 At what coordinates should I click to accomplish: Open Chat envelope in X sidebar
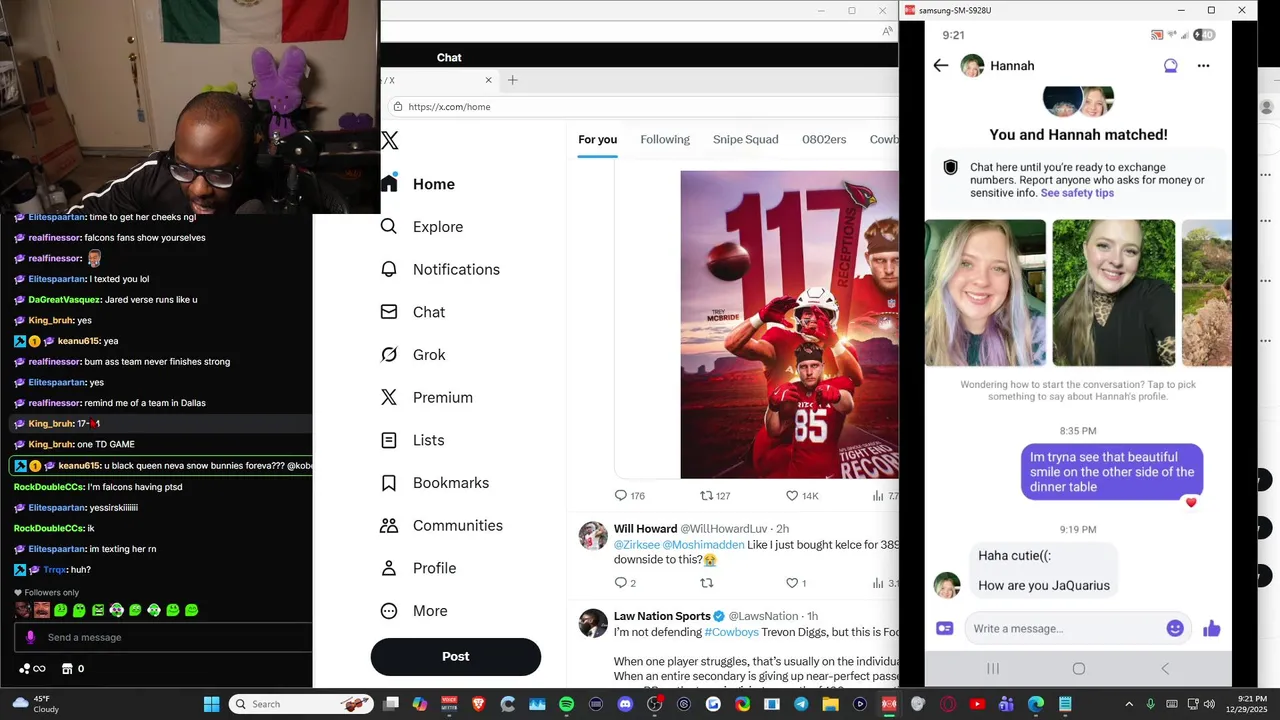[x=412, y=312]
